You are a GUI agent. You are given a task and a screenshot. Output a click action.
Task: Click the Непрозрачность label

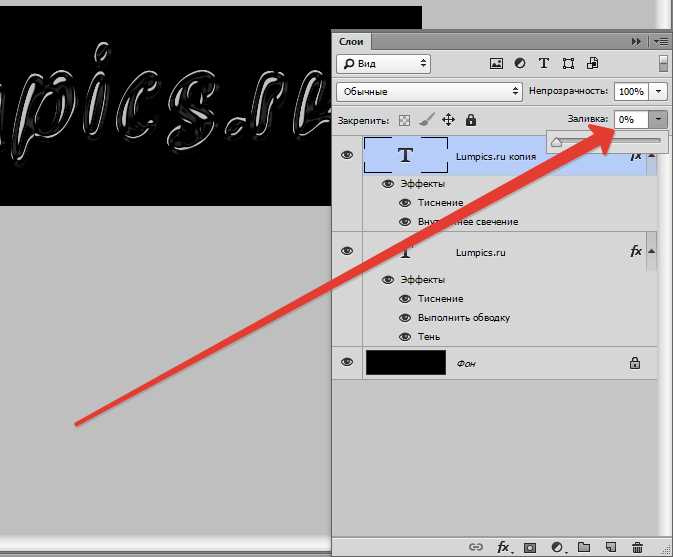568,91
